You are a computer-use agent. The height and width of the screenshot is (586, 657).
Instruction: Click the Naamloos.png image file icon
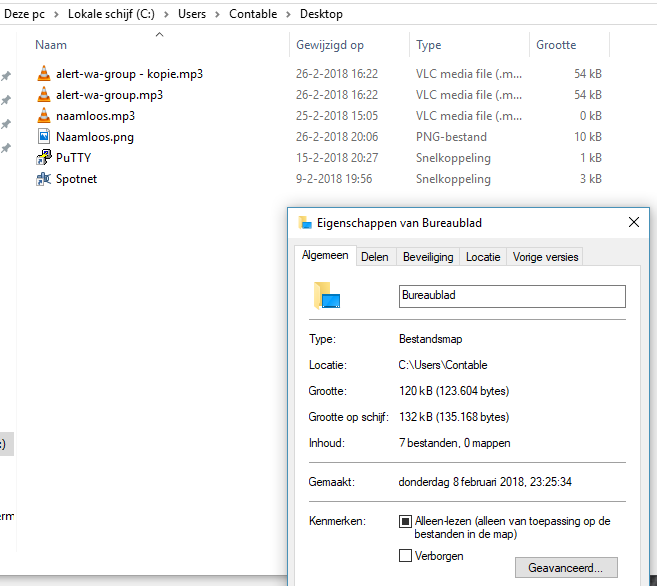pyautogui.click(x=43, y=137)
